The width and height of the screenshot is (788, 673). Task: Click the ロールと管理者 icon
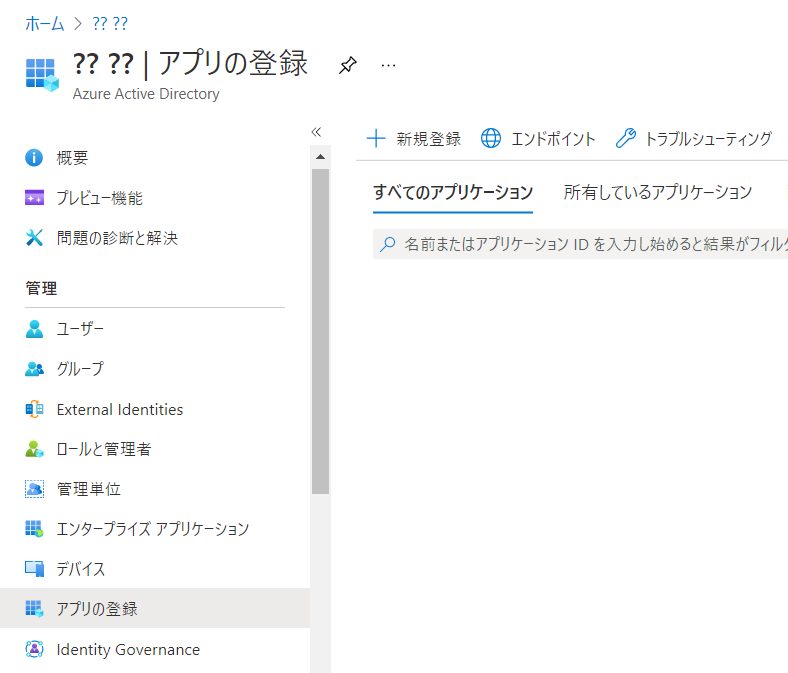click(x=34, y=449)
